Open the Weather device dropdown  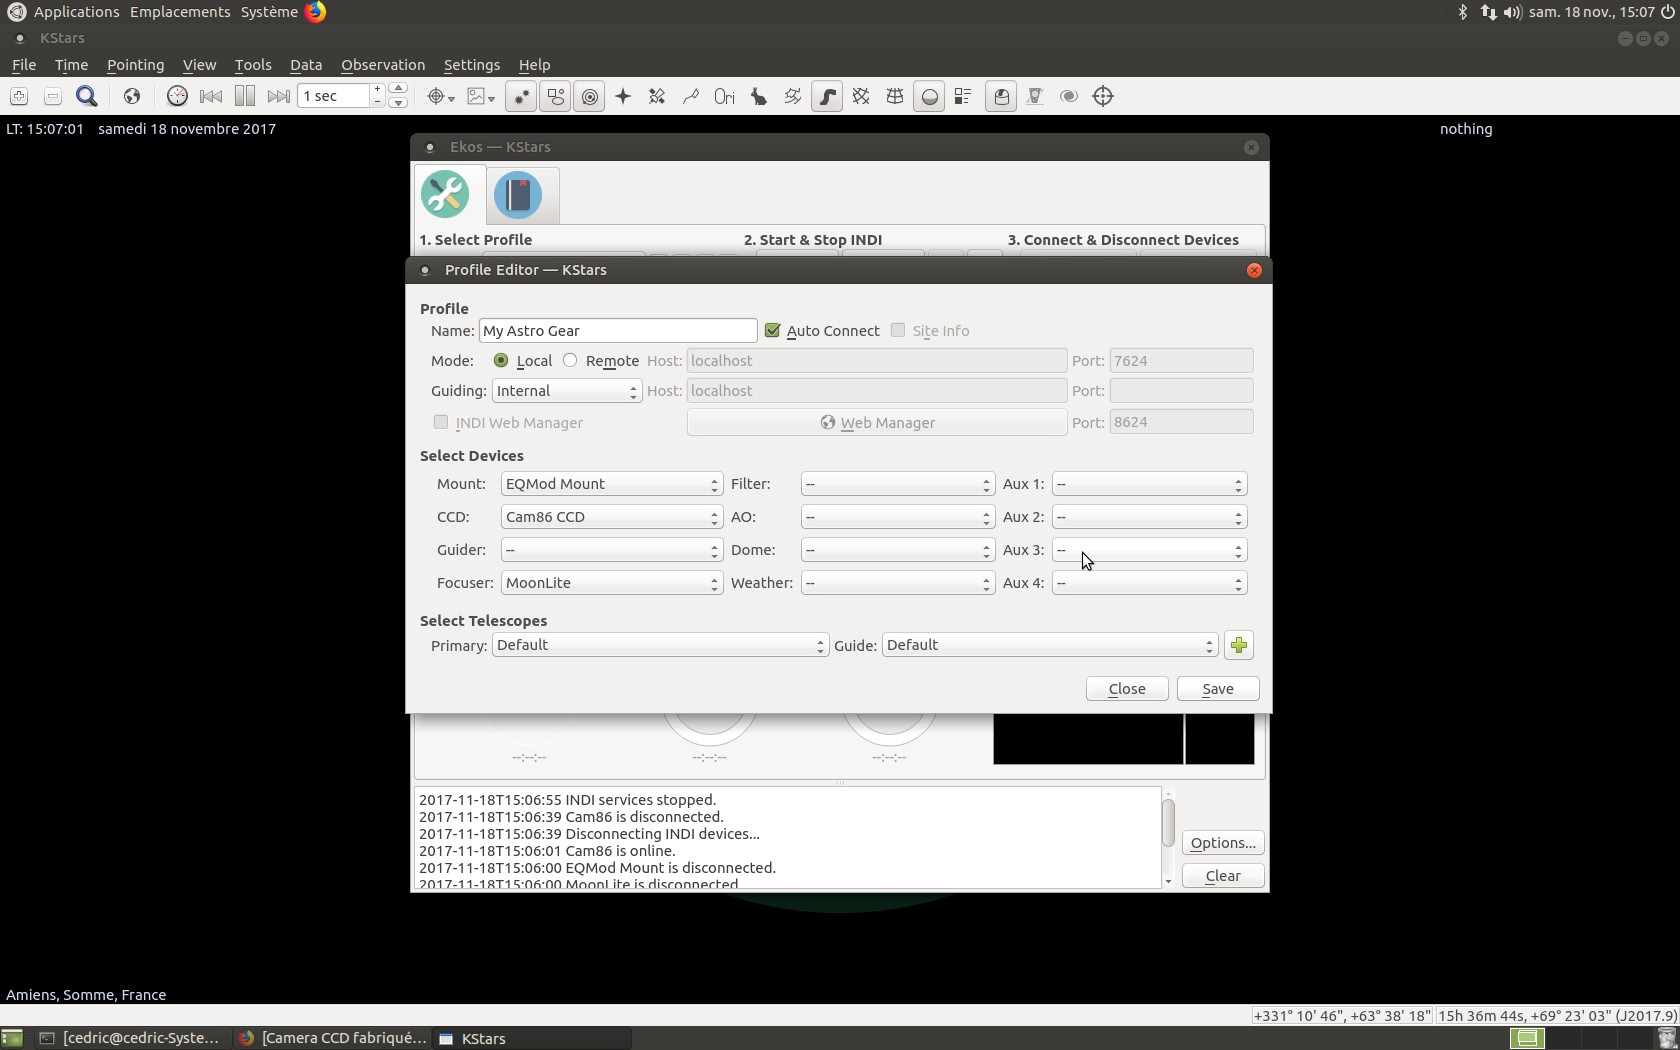click(898, 583)
